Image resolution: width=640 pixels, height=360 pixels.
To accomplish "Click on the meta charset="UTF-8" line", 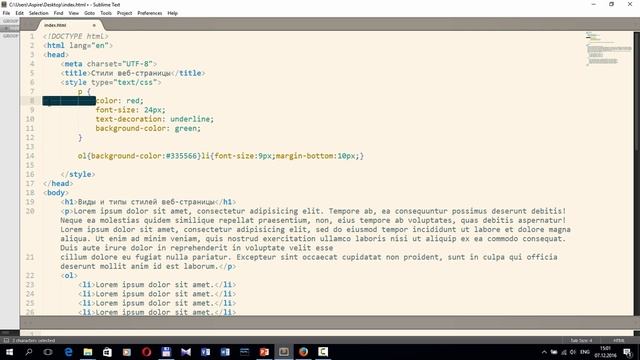I will [109, 64].
